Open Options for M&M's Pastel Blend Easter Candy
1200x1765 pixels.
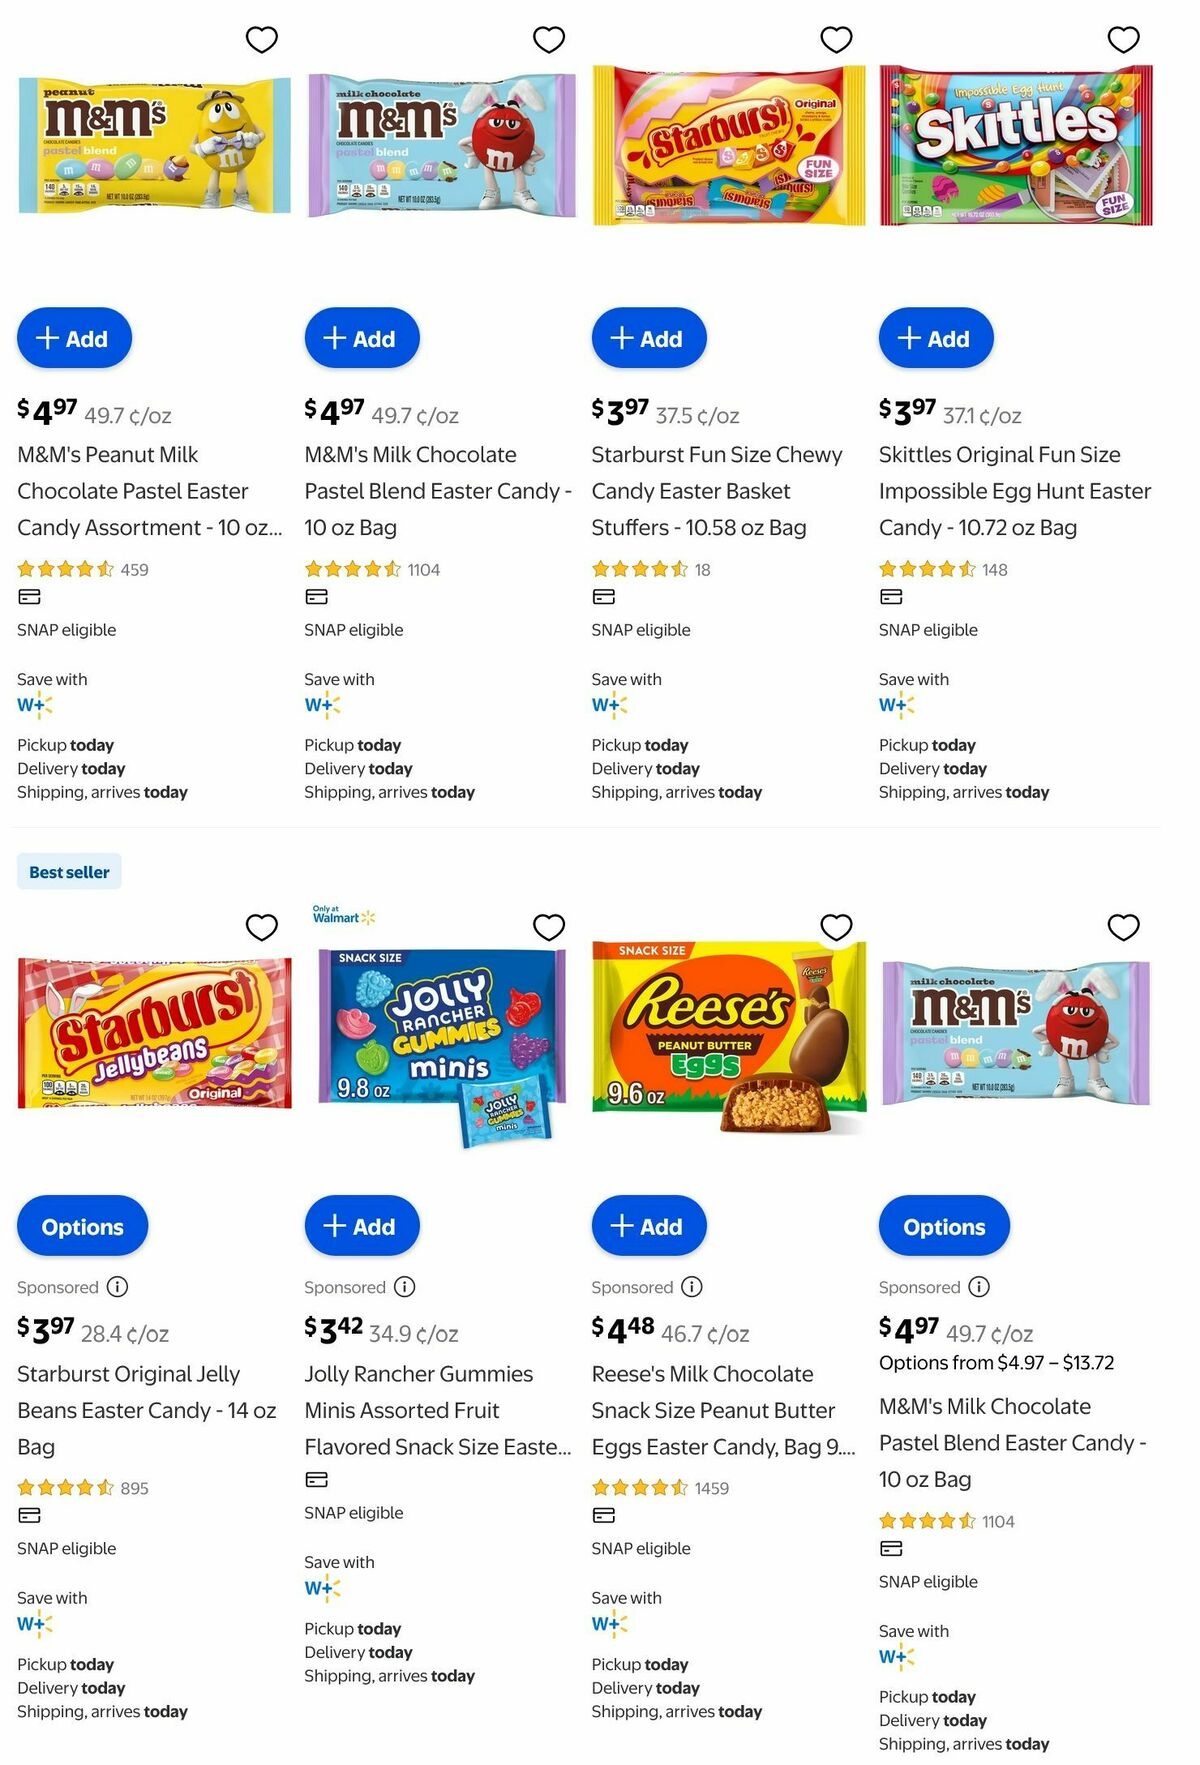943,1225
